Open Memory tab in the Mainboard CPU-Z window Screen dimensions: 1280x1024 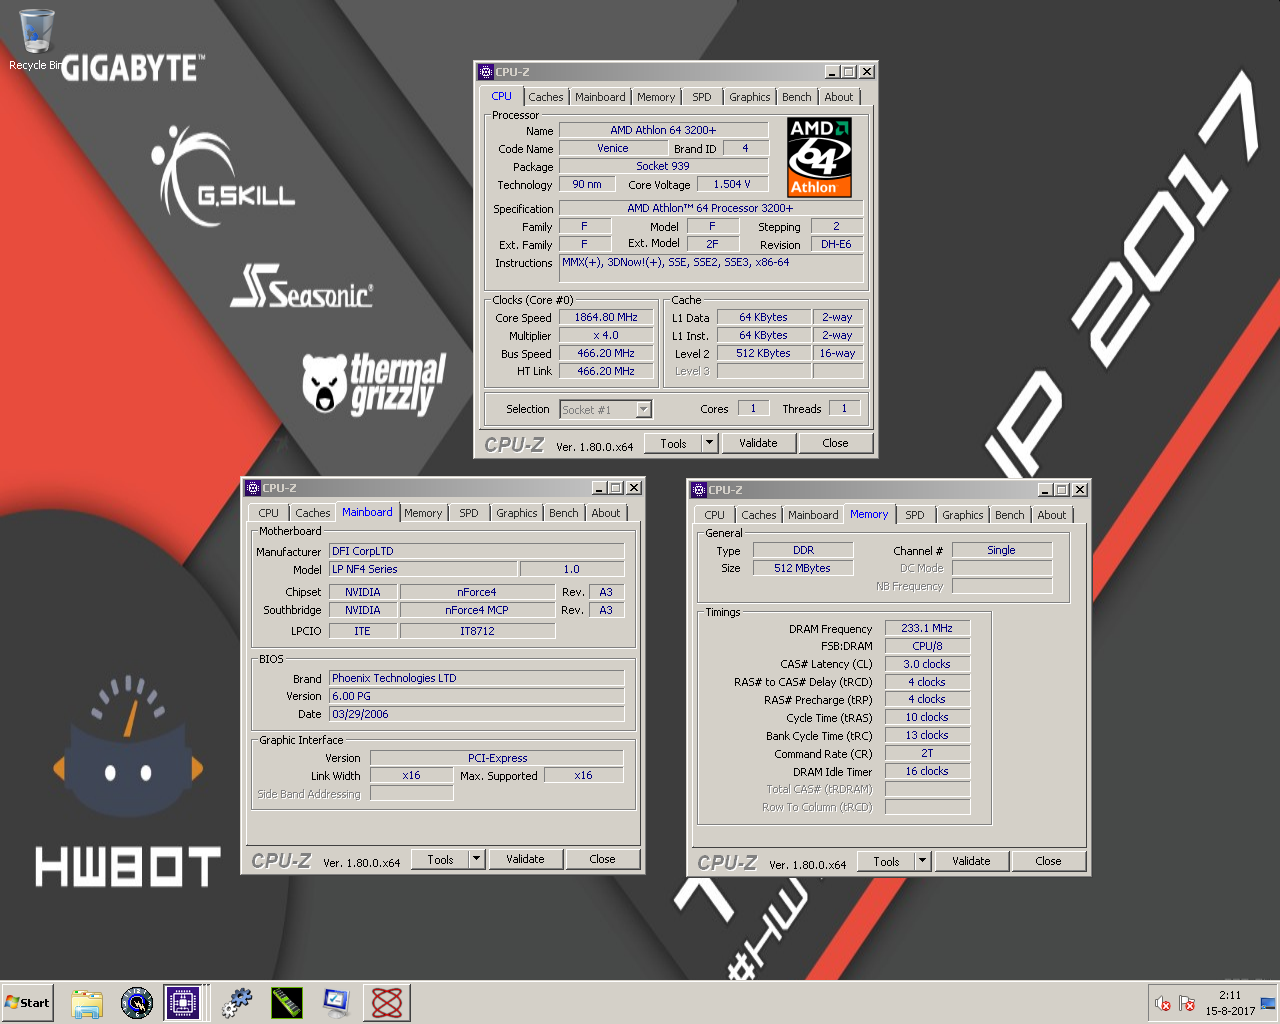(x=423, y=513)
